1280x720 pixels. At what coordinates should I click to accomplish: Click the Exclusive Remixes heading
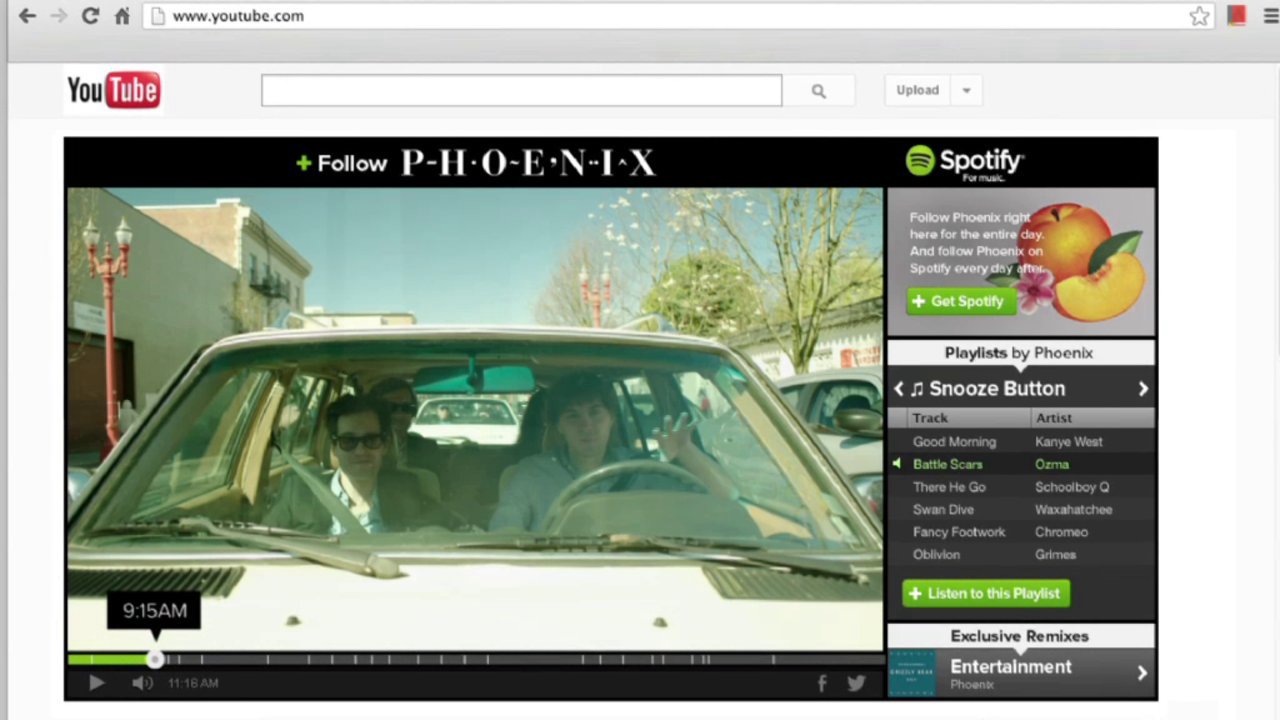pos(1019,636)
